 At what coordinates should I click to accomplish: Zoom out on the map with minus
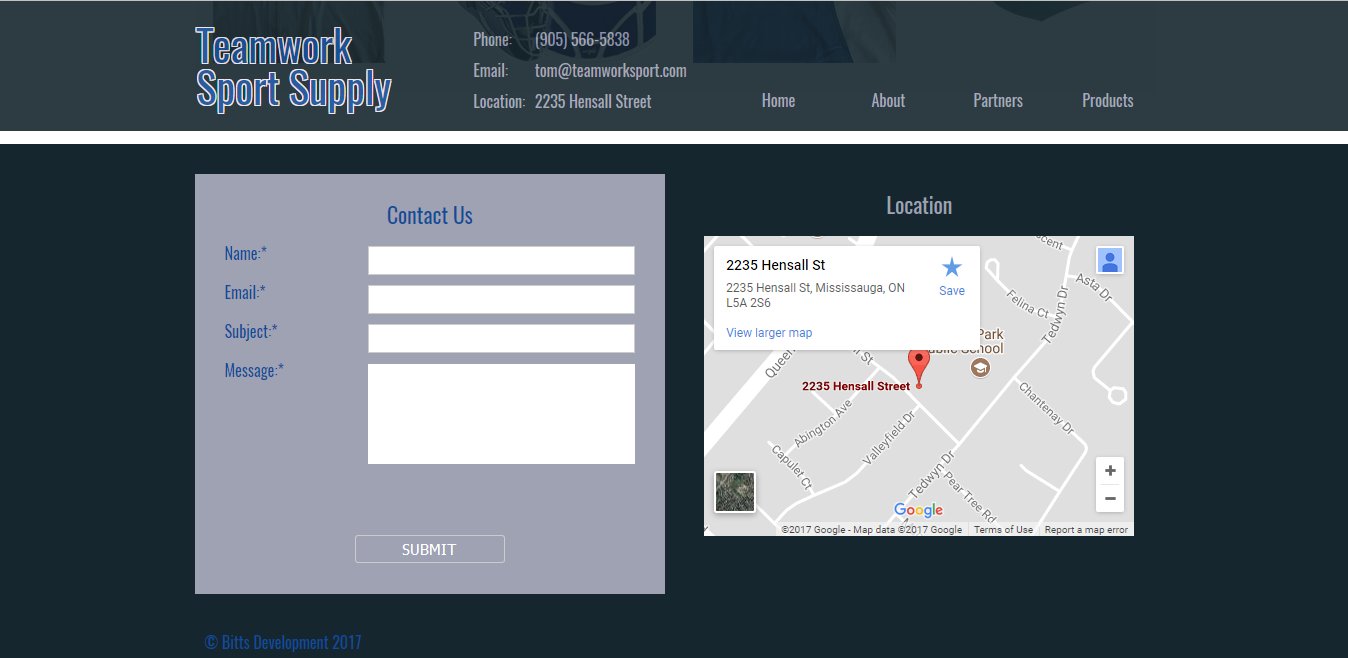click(x=1110, y=498)
